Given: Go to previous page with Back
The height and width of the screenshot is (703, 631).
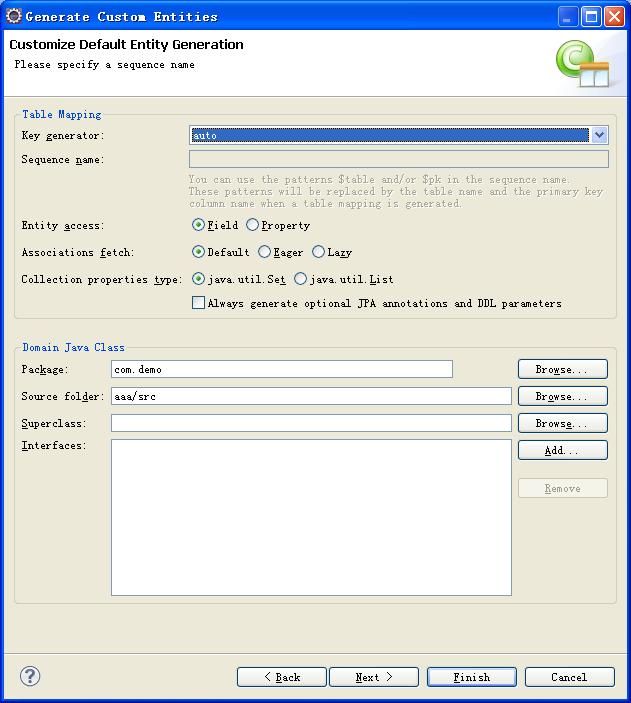Looking at the screenshot, I should (282, 677).
